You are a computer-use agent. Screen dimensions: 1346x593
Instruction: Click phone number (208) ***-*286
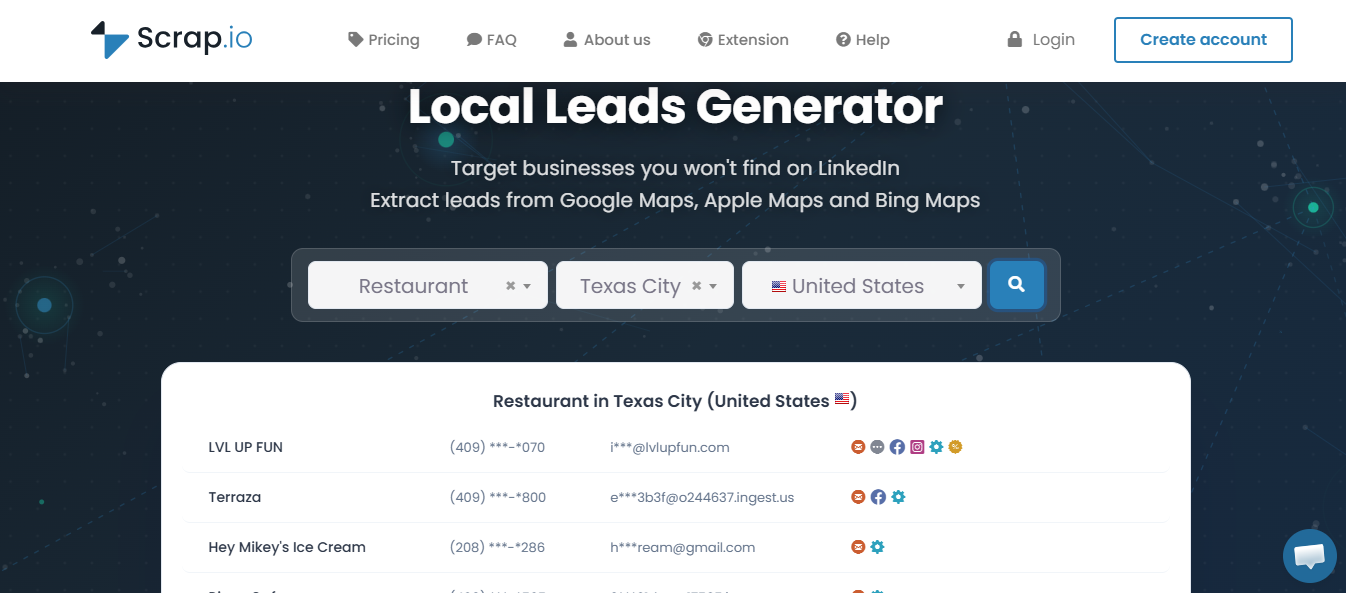point(498,547)
